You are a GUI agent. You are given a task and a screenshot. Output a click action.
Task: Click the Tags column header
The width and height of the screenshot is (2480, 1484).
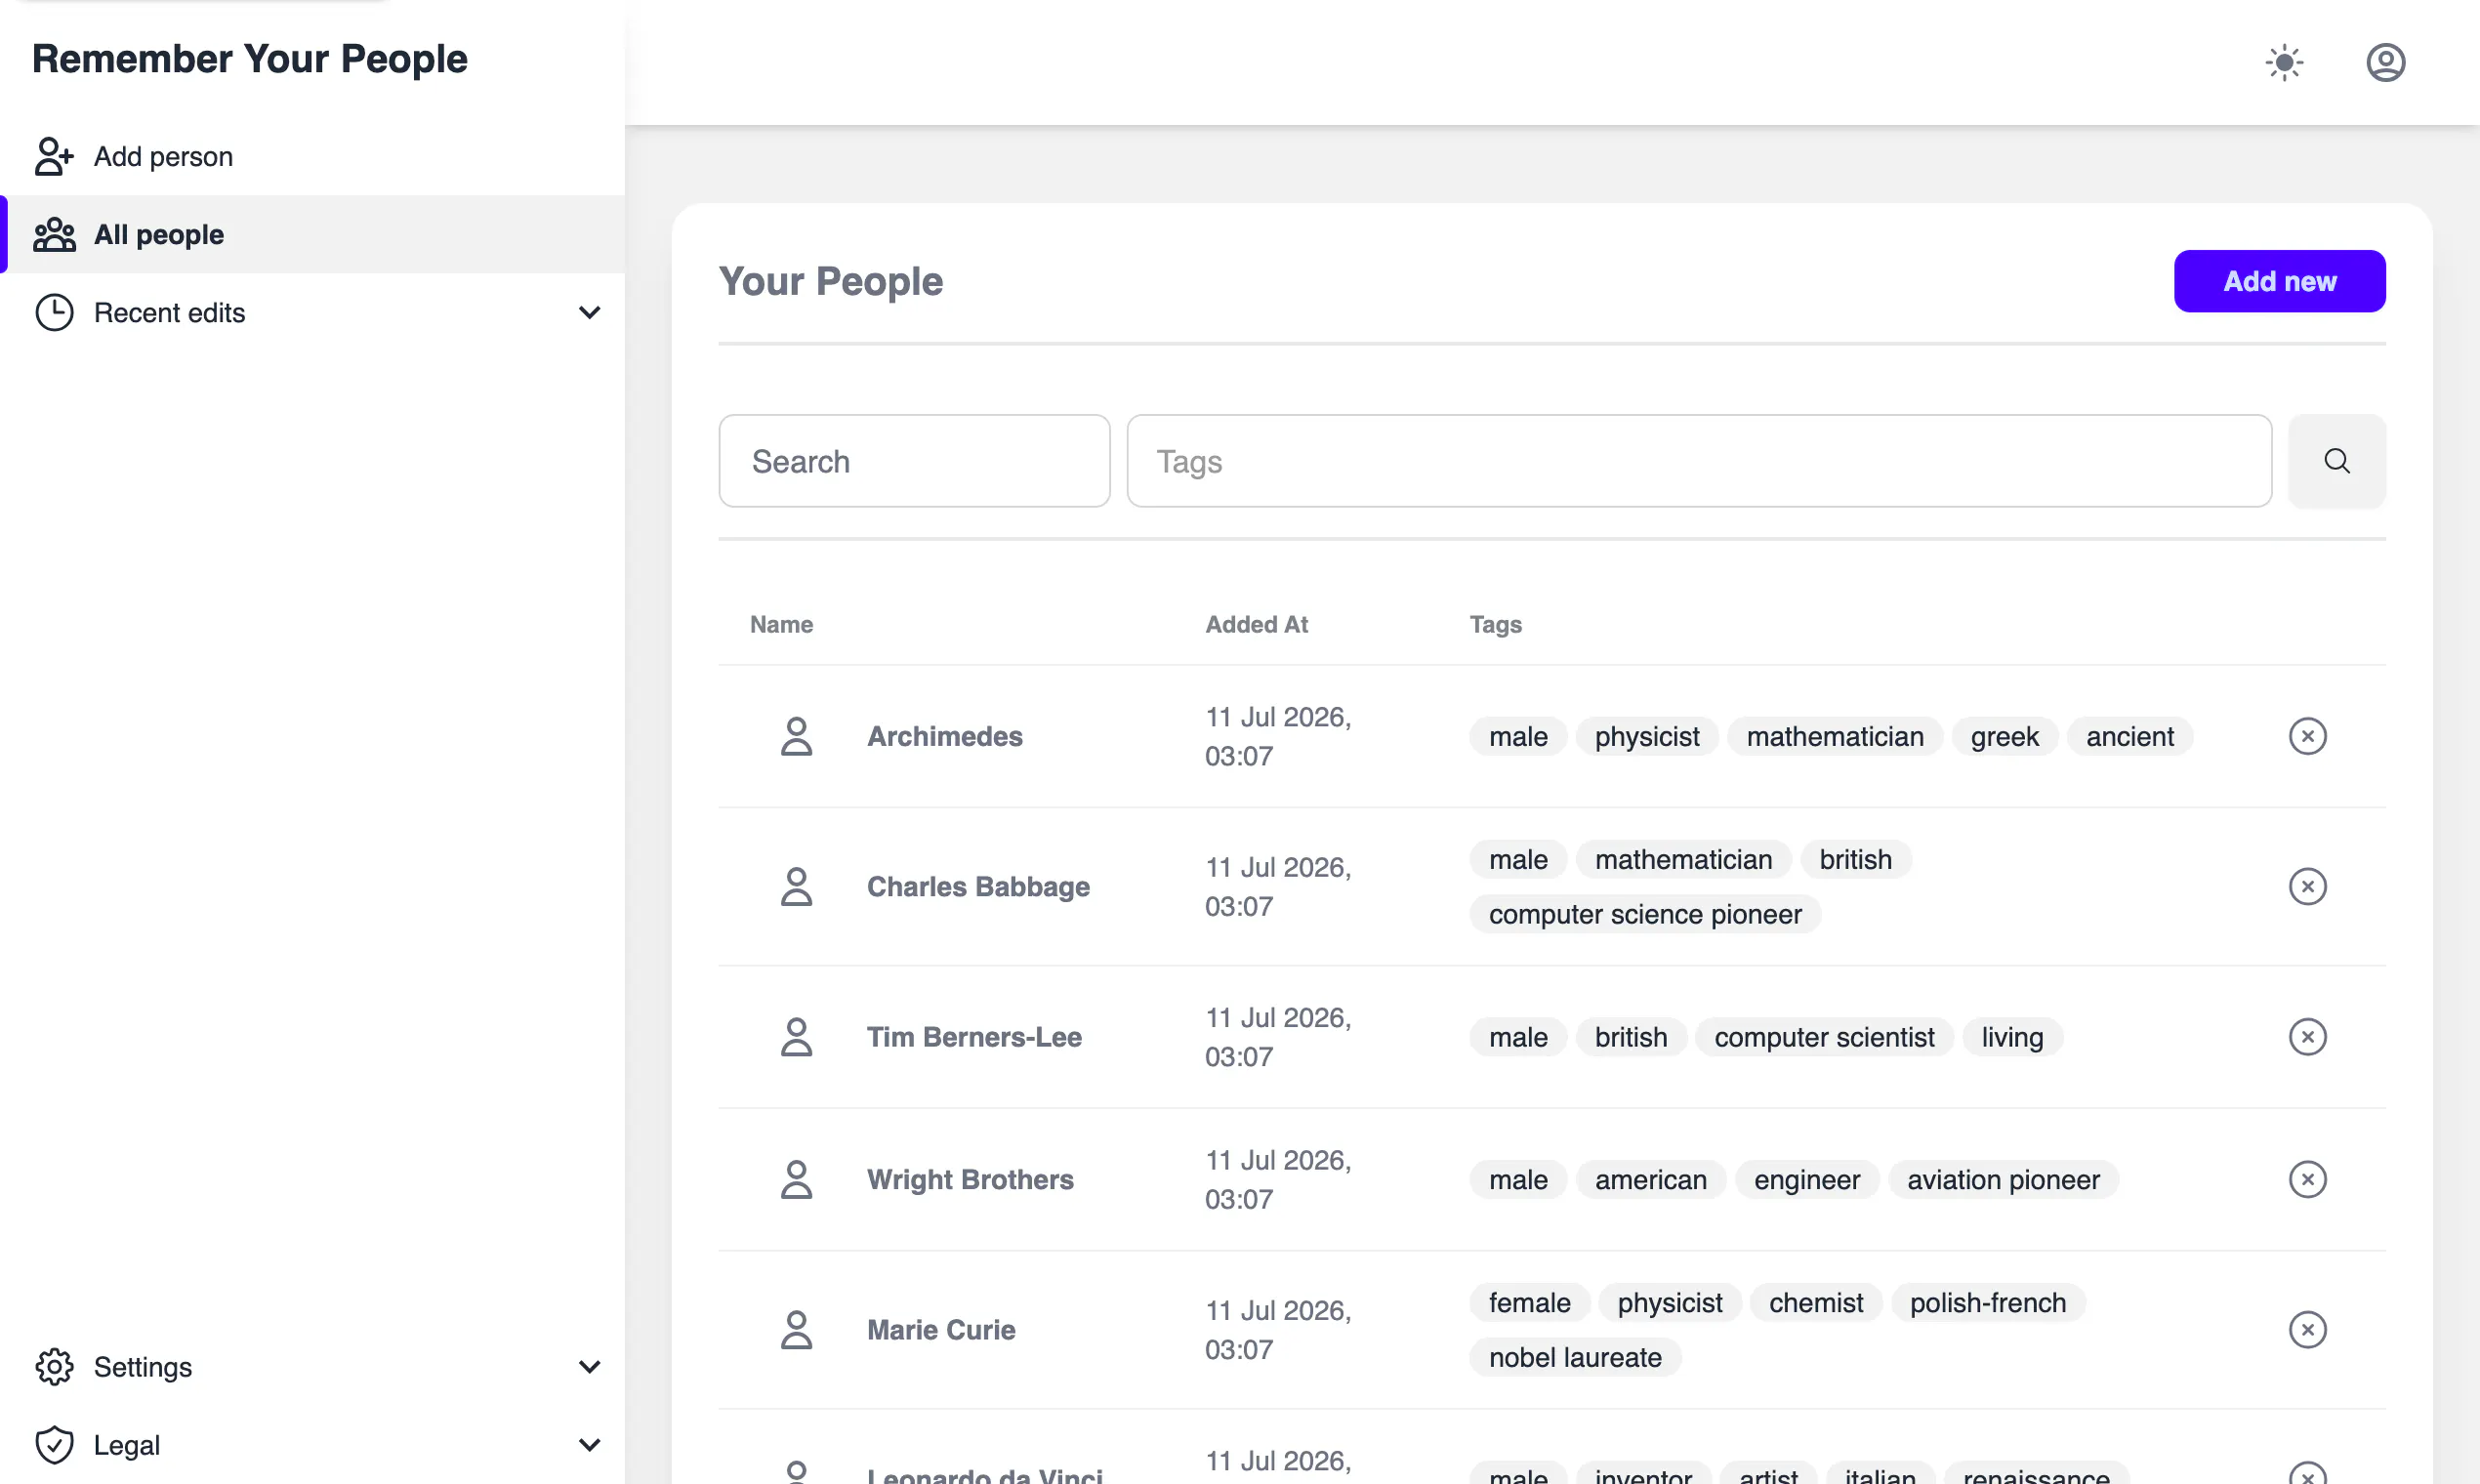(x=1495, y=624)
